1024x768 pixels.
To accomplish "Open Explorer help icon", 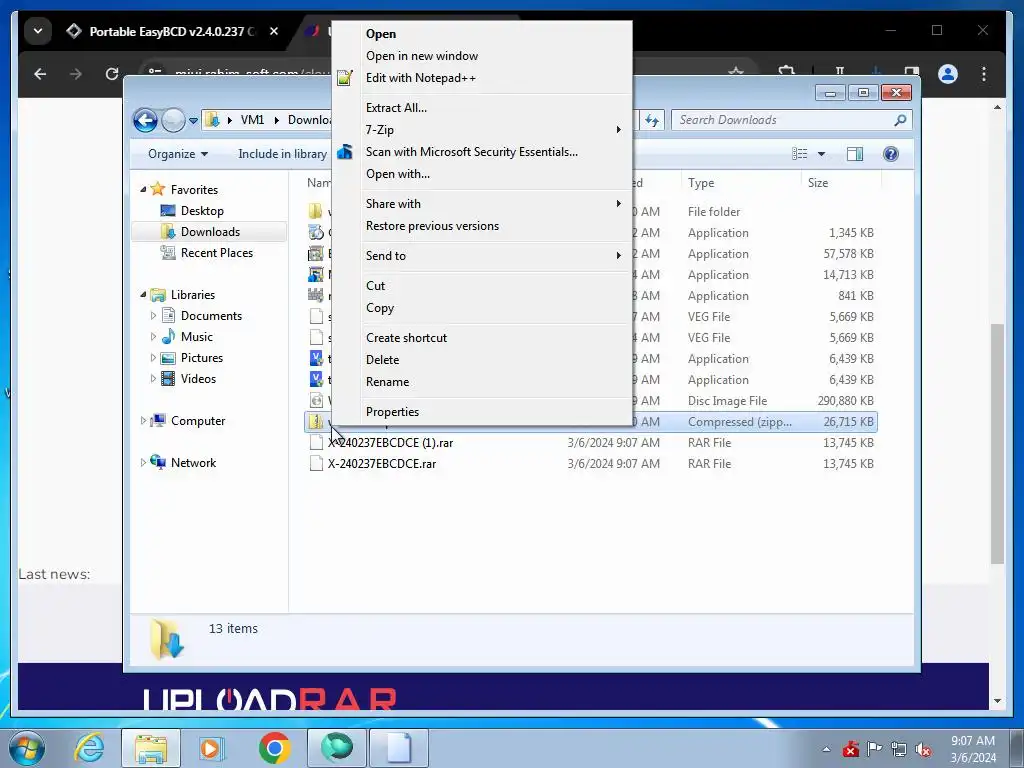I will [x=891, y=154].
